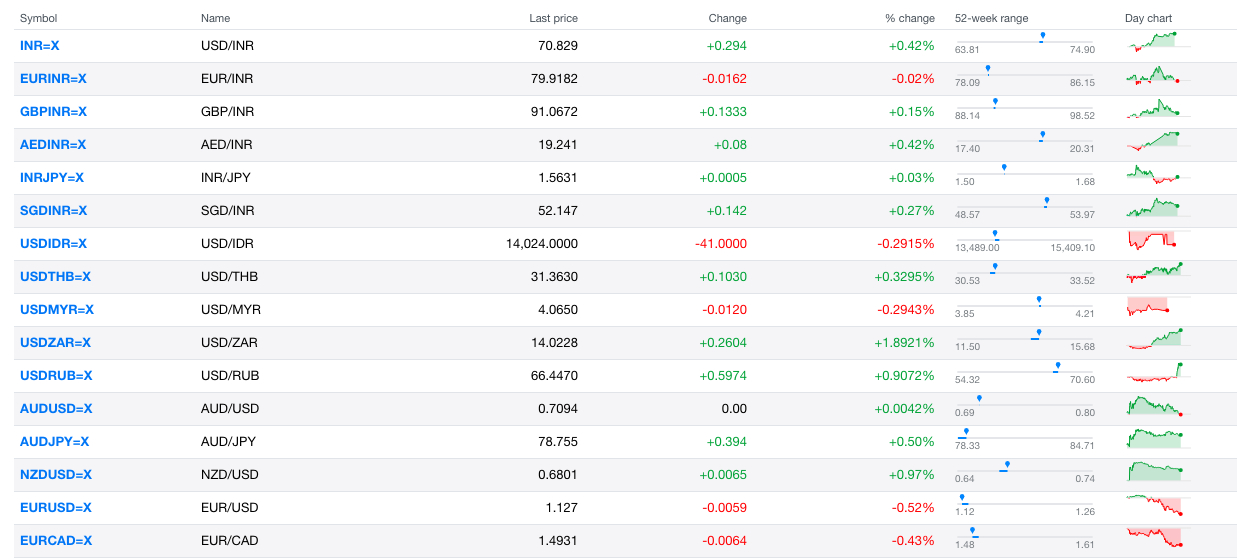Click the 52-week range column header
This screenshot has width=1237, height=558.
991,18
